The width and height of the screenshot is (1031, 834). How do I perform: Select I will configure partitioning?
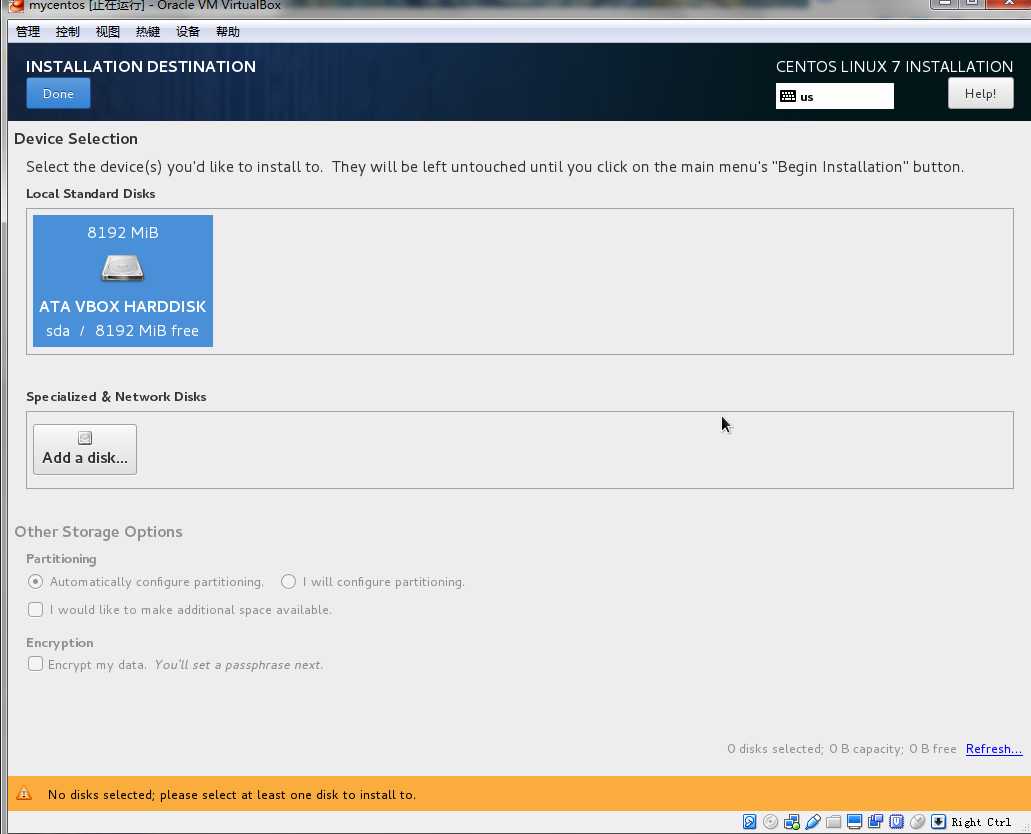click(x=288, y=582)
